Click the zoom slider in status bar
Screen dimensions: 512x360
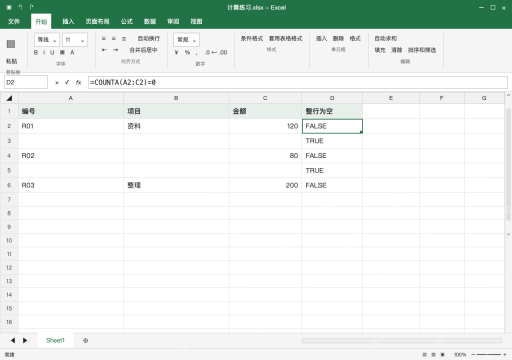click(x=489, y=355)
